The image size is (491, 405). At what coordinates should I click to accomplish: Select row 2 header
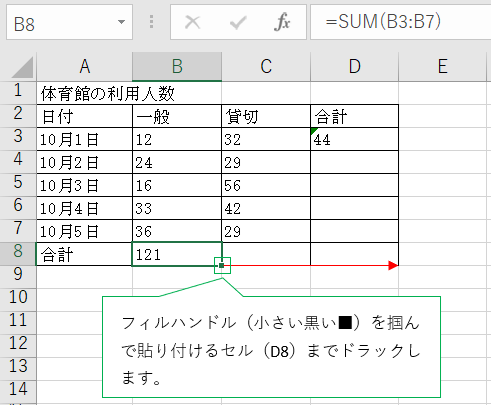[x=18, y=116]
